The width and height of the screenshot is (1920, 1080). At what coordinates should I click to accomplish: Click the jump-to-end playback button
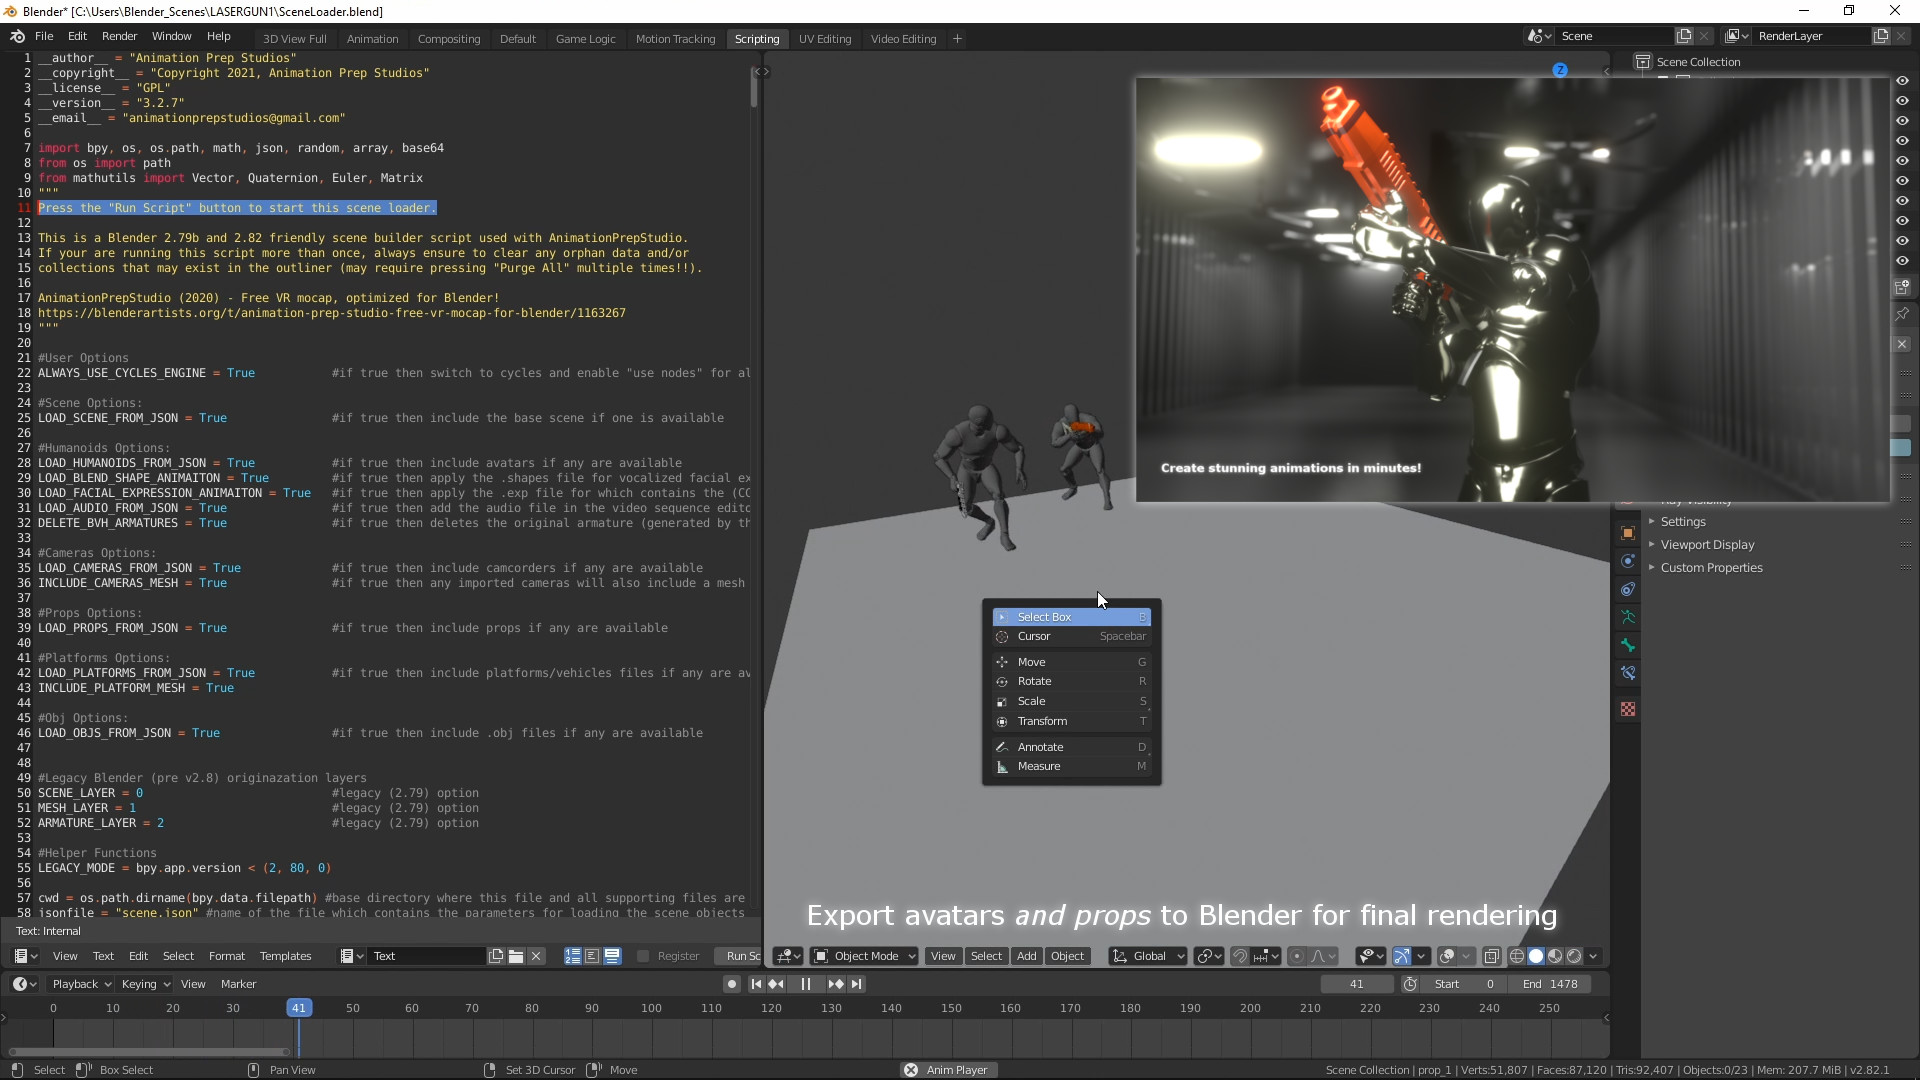pos(858,984)
